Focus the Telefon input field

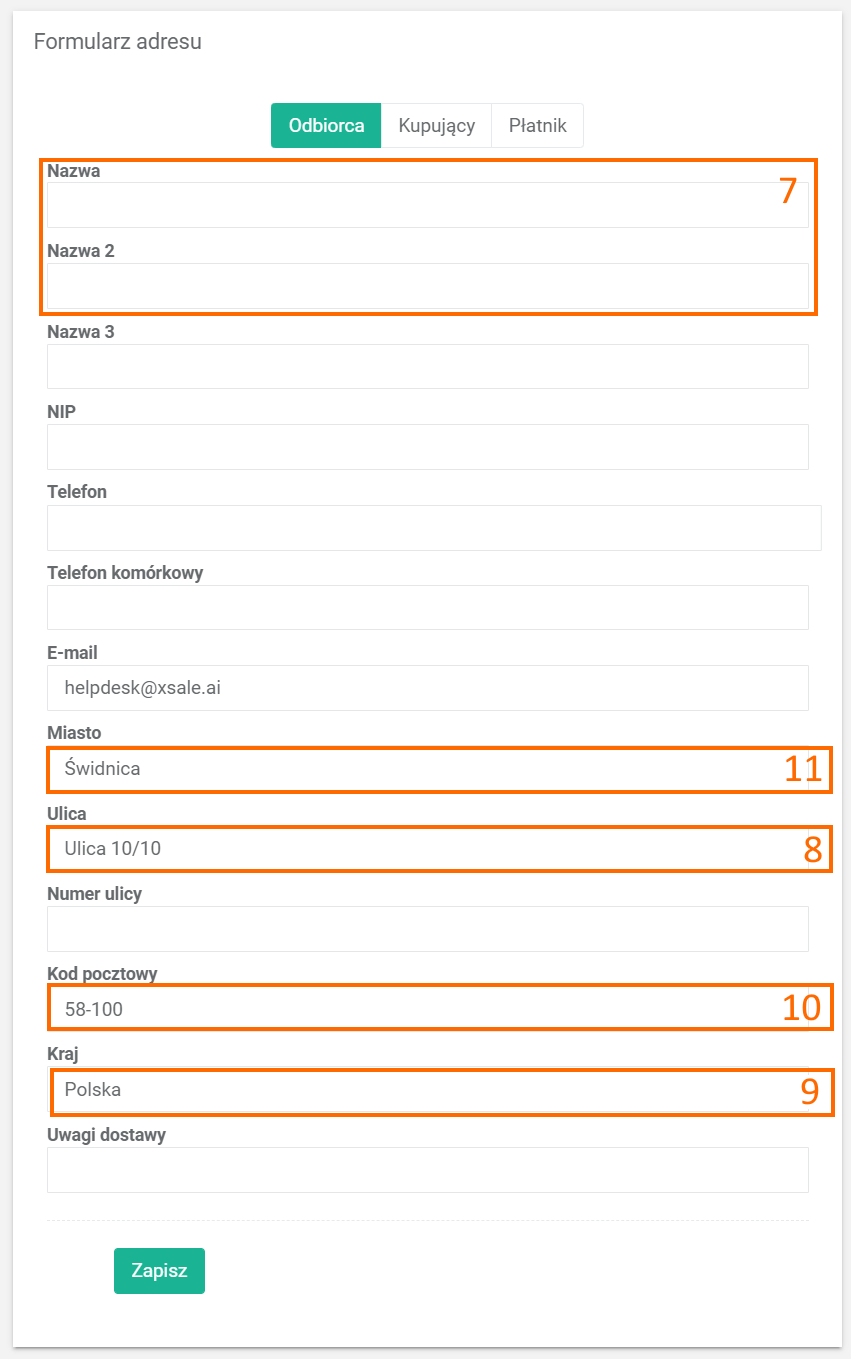(433, 528)
